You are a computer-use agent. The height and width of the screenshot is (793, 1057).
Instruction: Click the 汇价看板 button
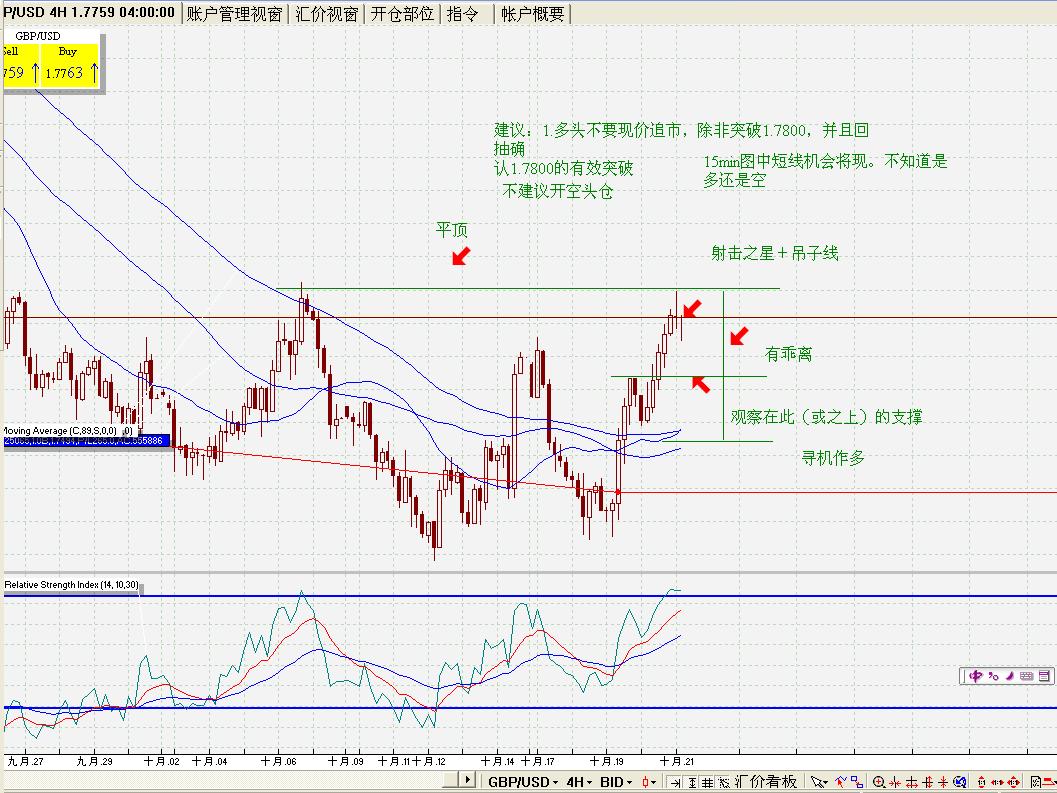point(766,782)
